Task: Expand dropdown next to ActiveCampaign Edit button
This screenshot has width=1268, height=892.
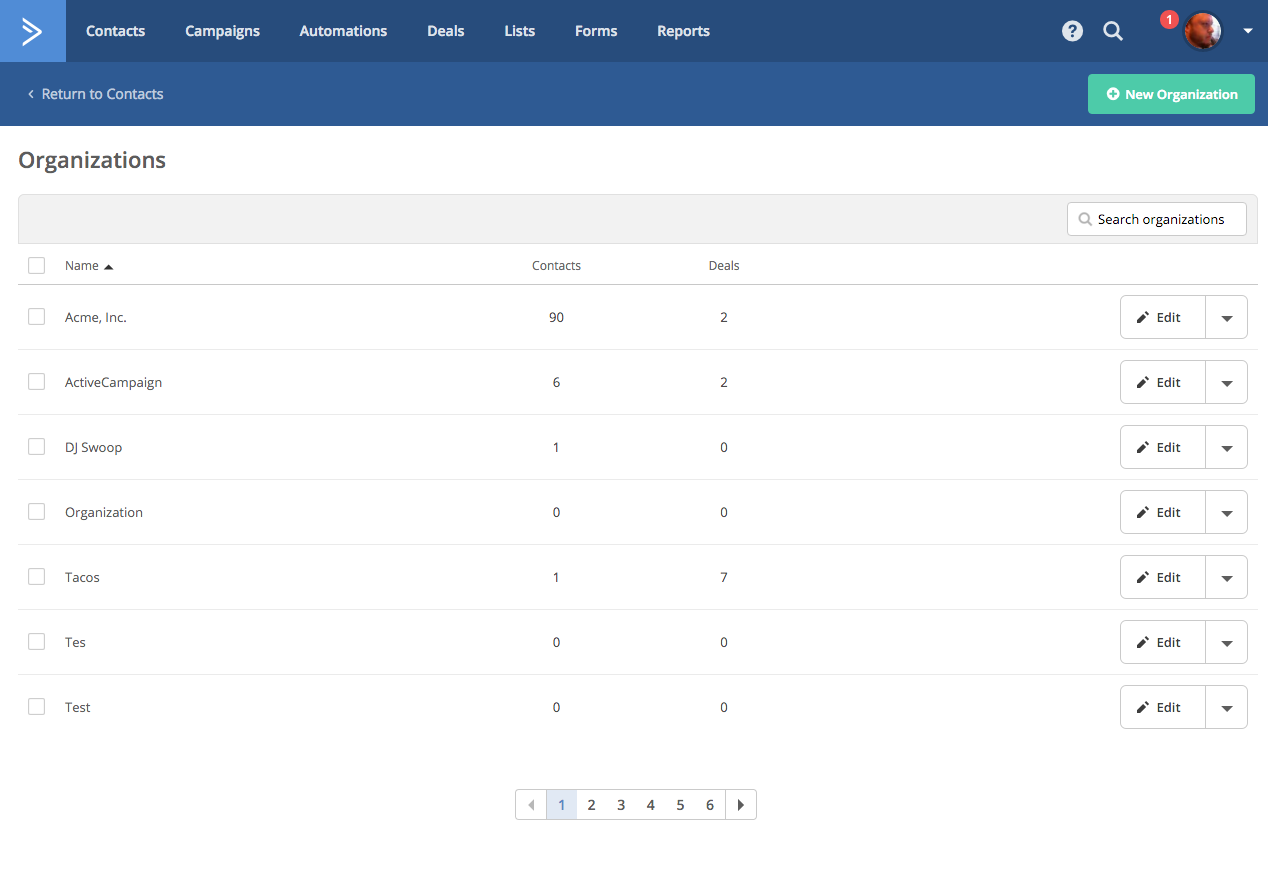Action: point(1227,383)
